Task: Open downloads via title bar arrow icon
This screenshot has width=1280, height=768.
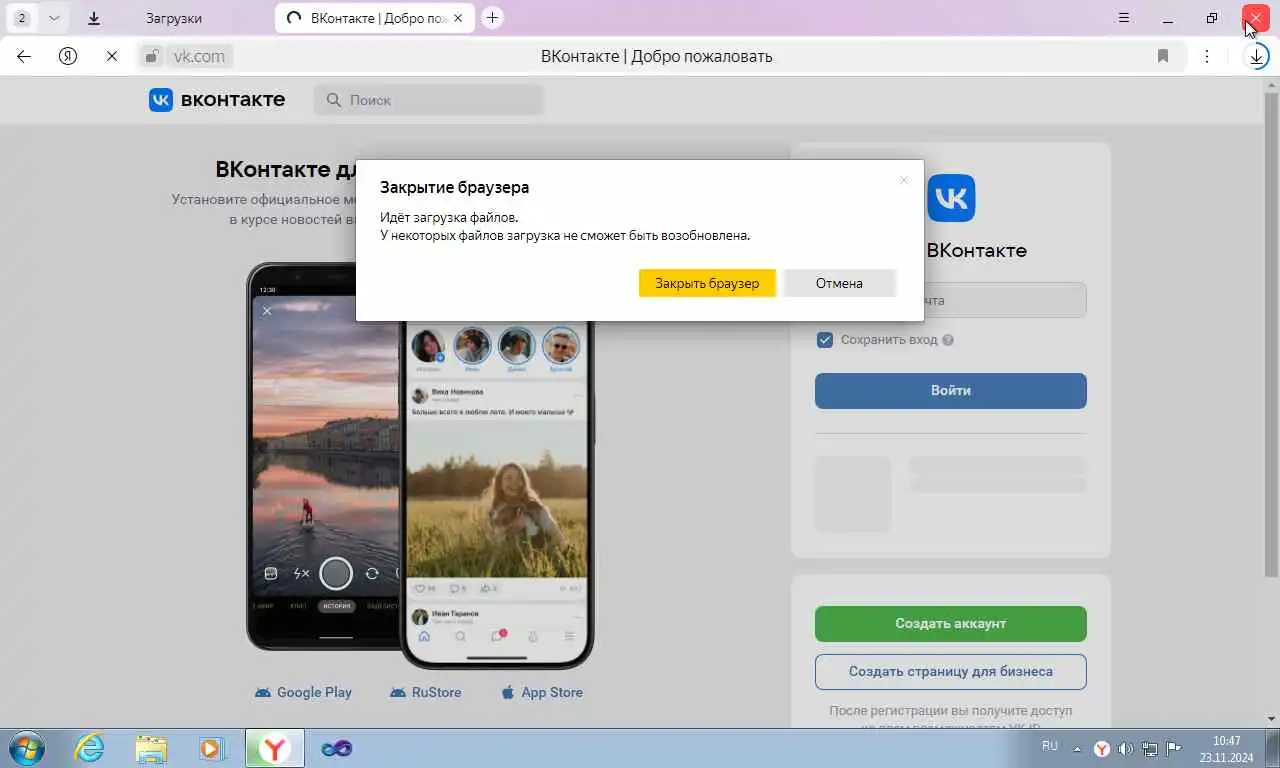Action: [x=94, y=18]
